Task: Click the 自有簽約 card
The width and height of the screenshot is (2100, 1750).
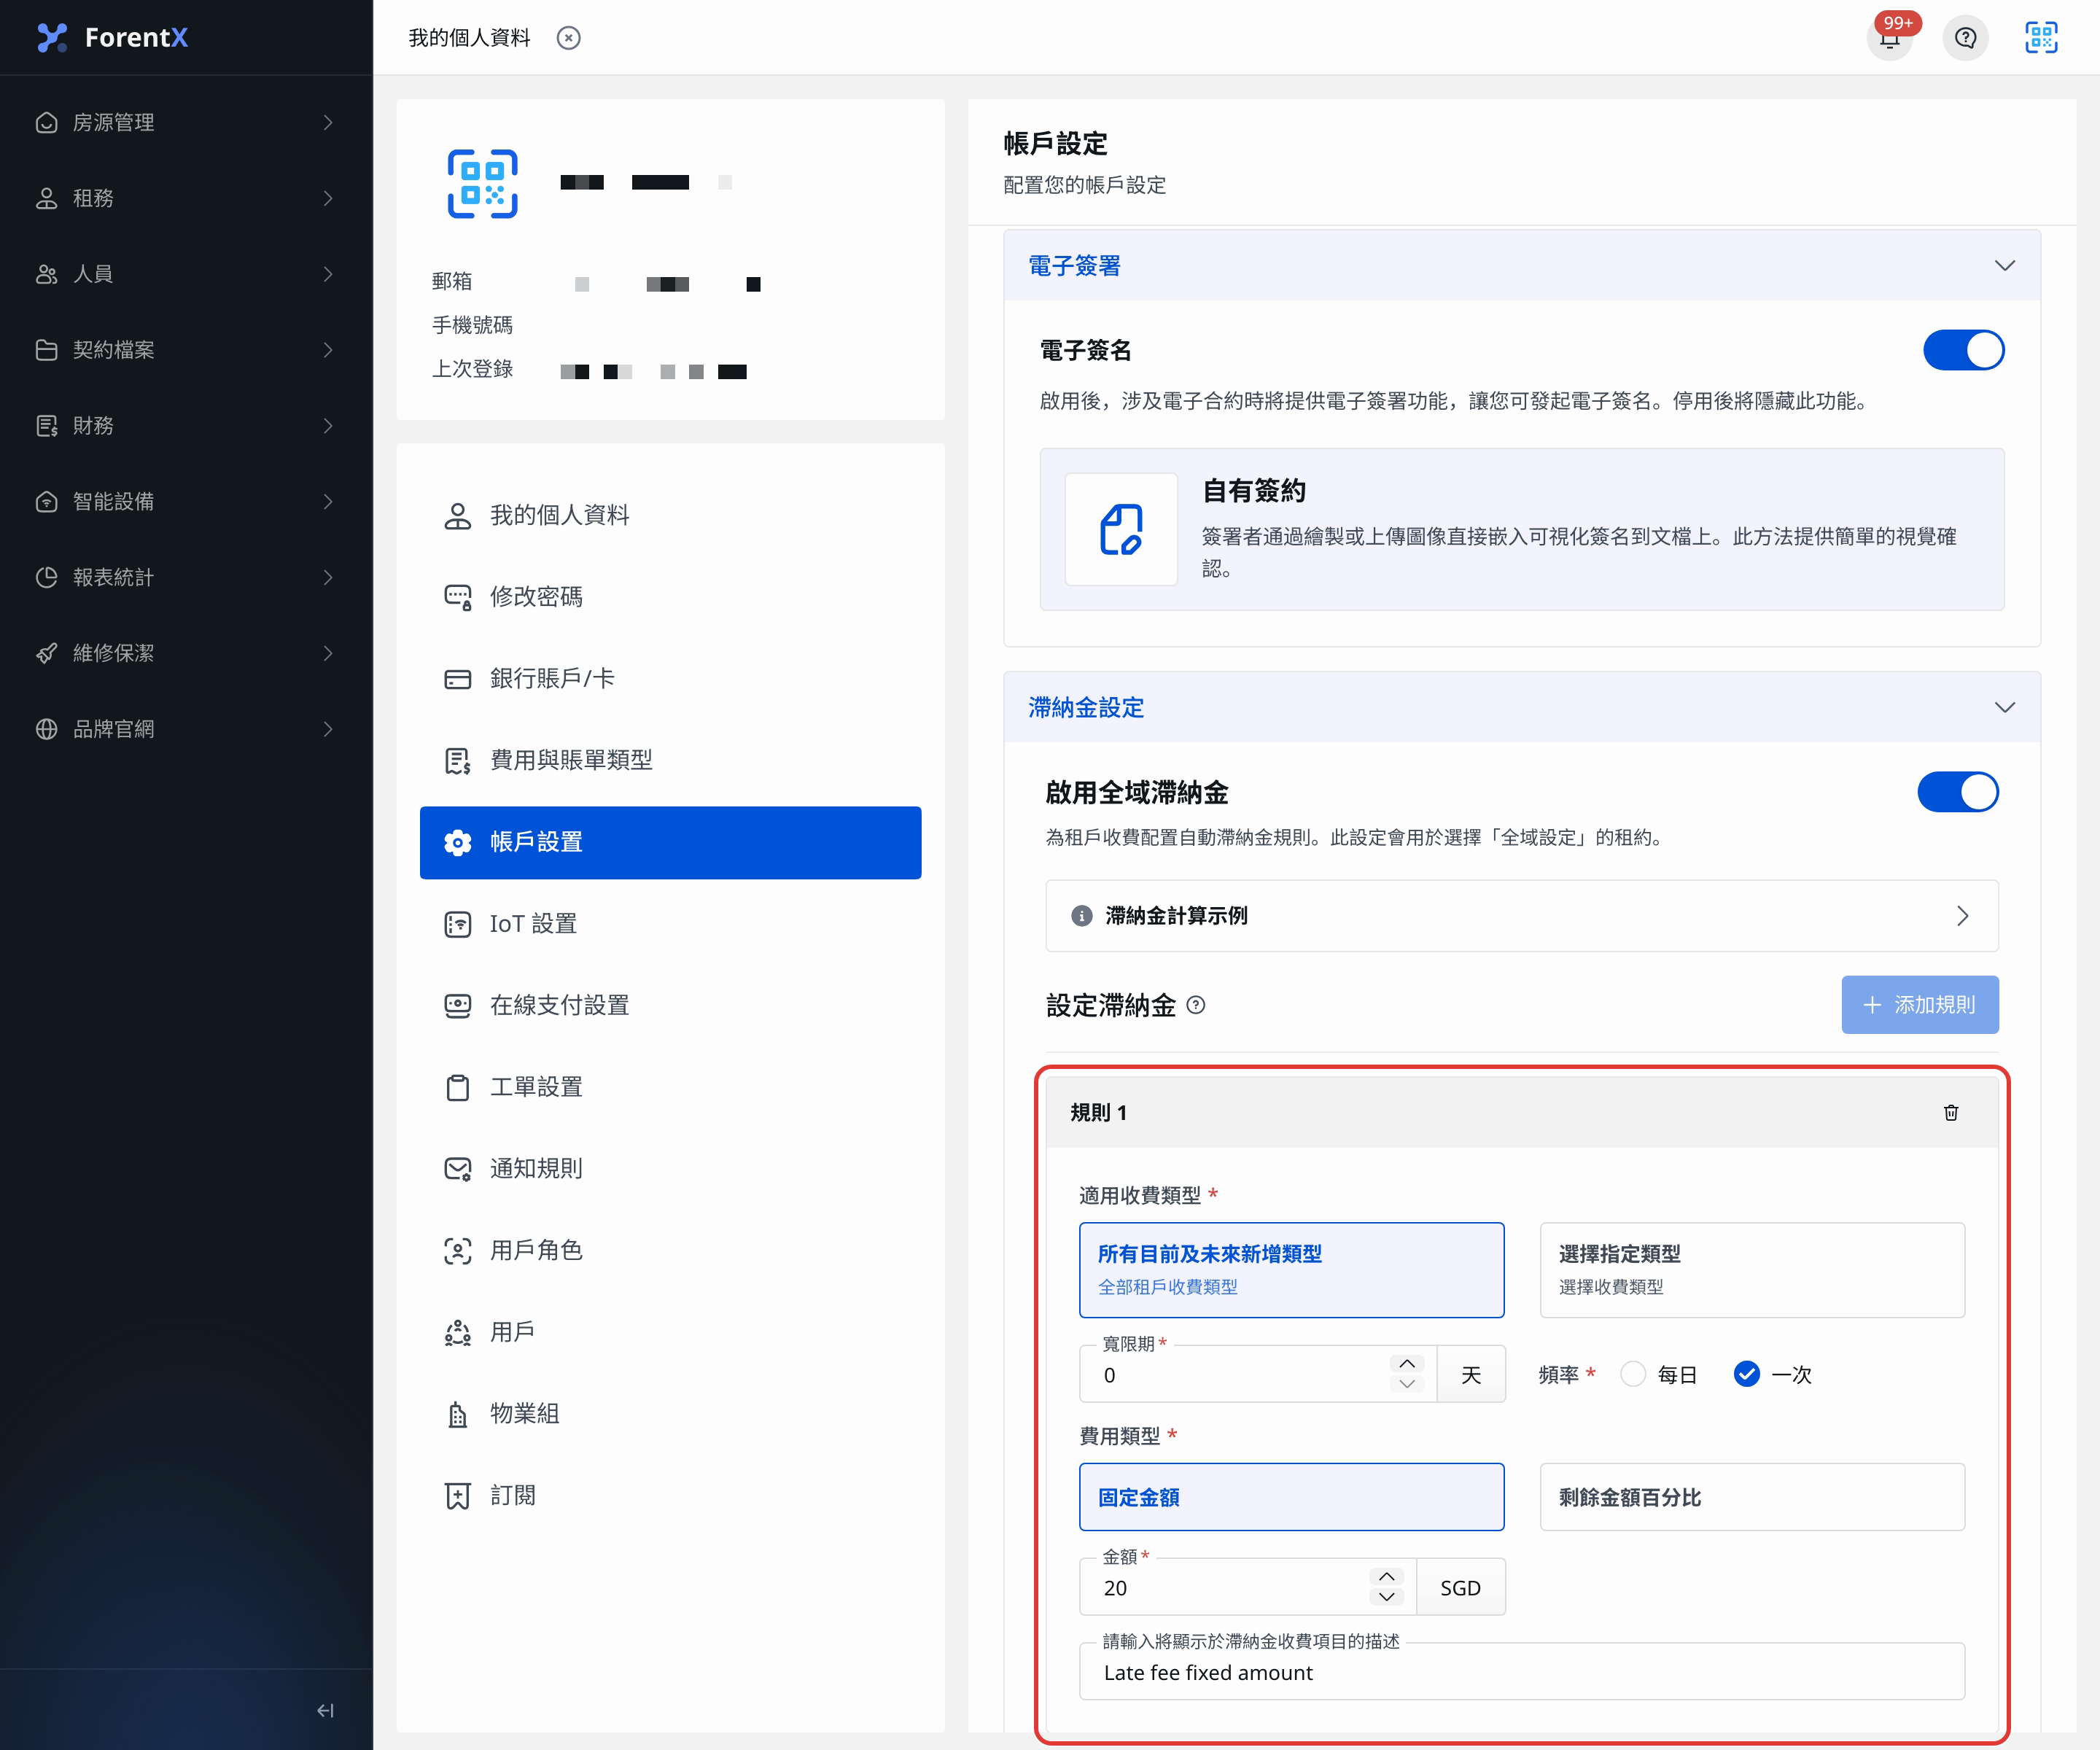Action: [1521, 529]
